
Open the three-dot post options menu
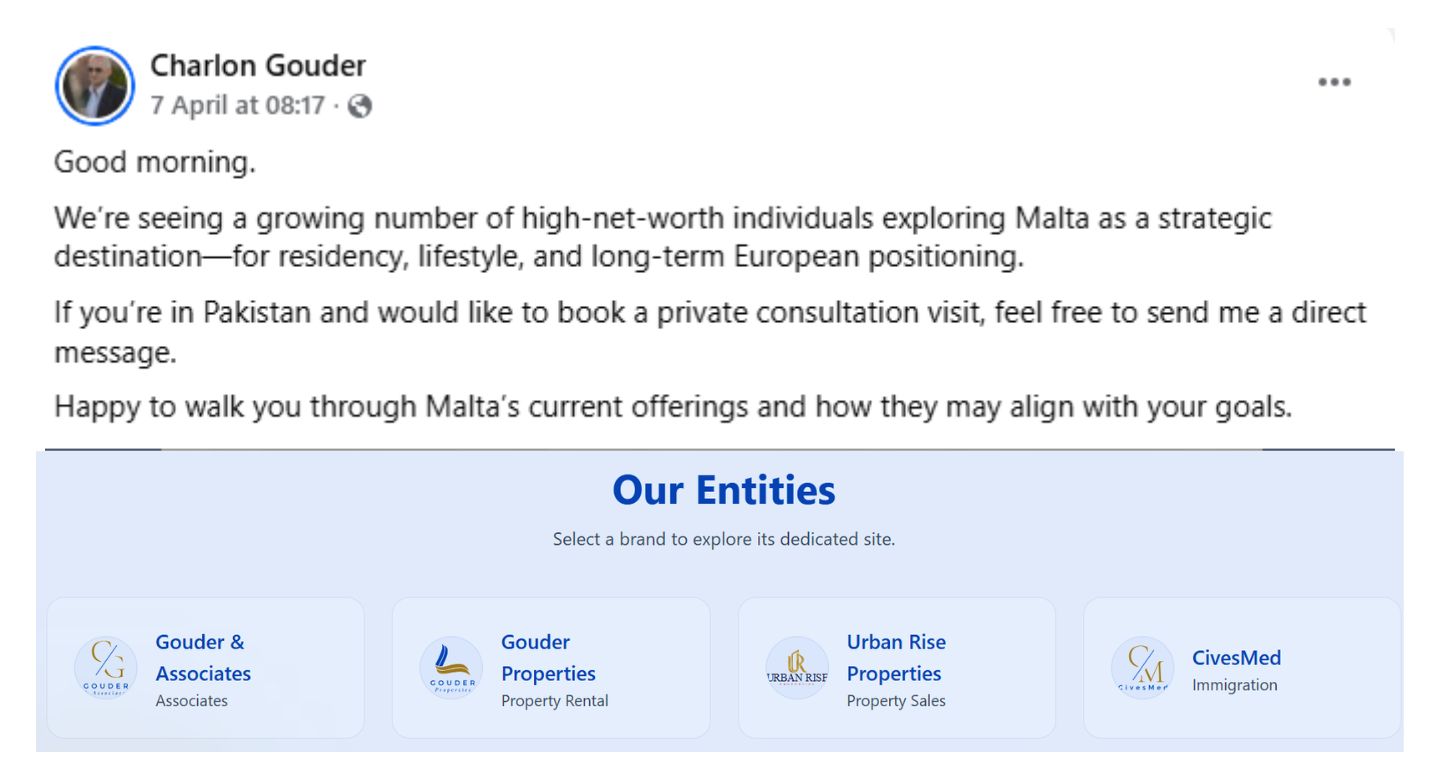click(x=1334, y=83)
